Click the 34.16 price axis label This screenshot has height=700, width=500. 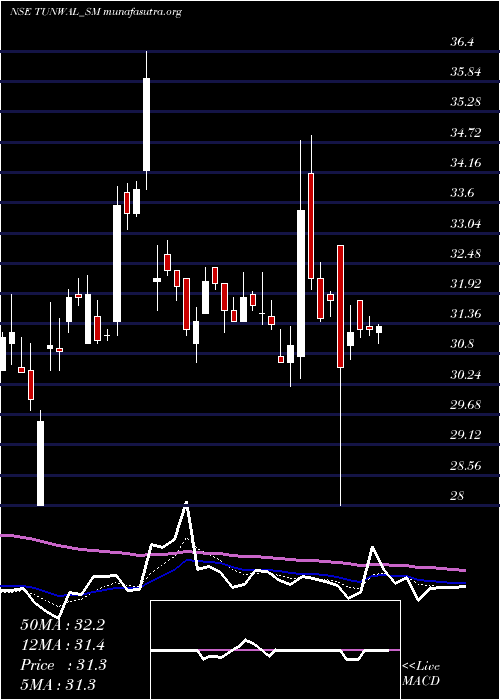[x=466, y=162]
